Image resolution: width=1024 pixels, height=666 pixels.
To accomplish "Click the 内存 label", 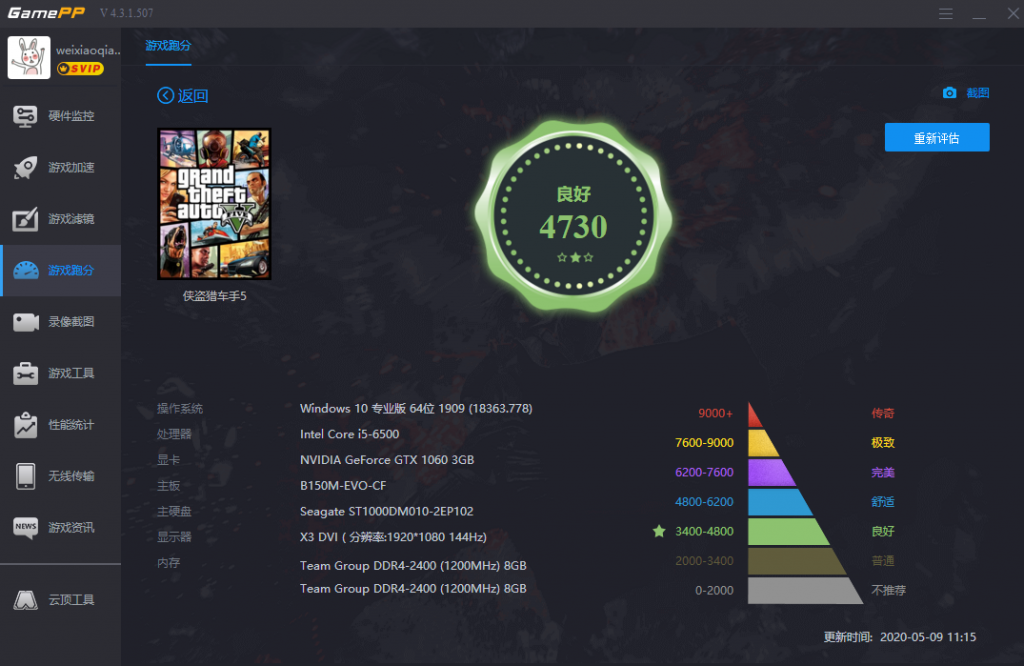I will pos(168,563).
